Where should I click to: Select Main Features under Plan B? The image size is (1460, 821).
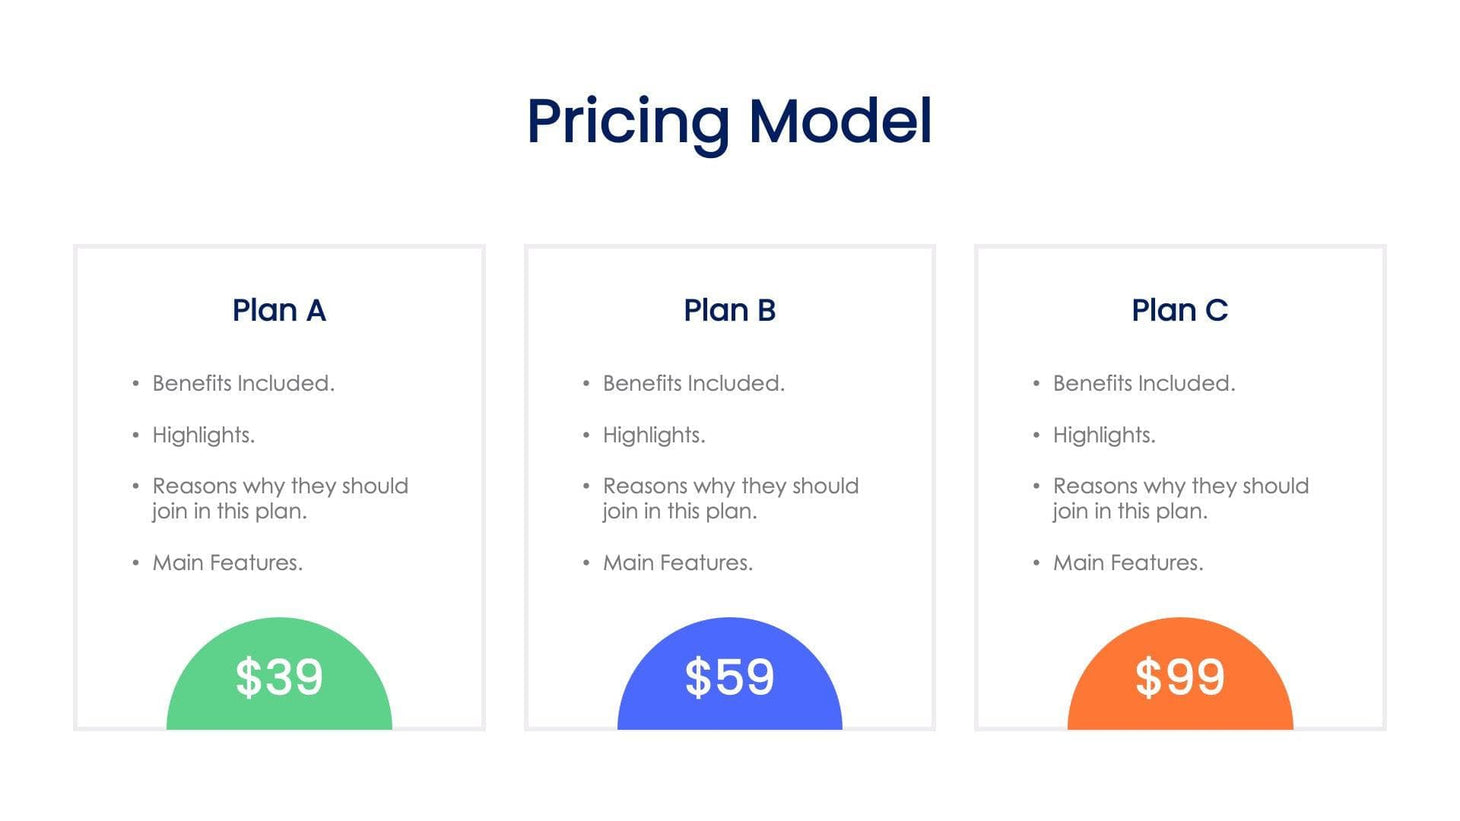677,563
